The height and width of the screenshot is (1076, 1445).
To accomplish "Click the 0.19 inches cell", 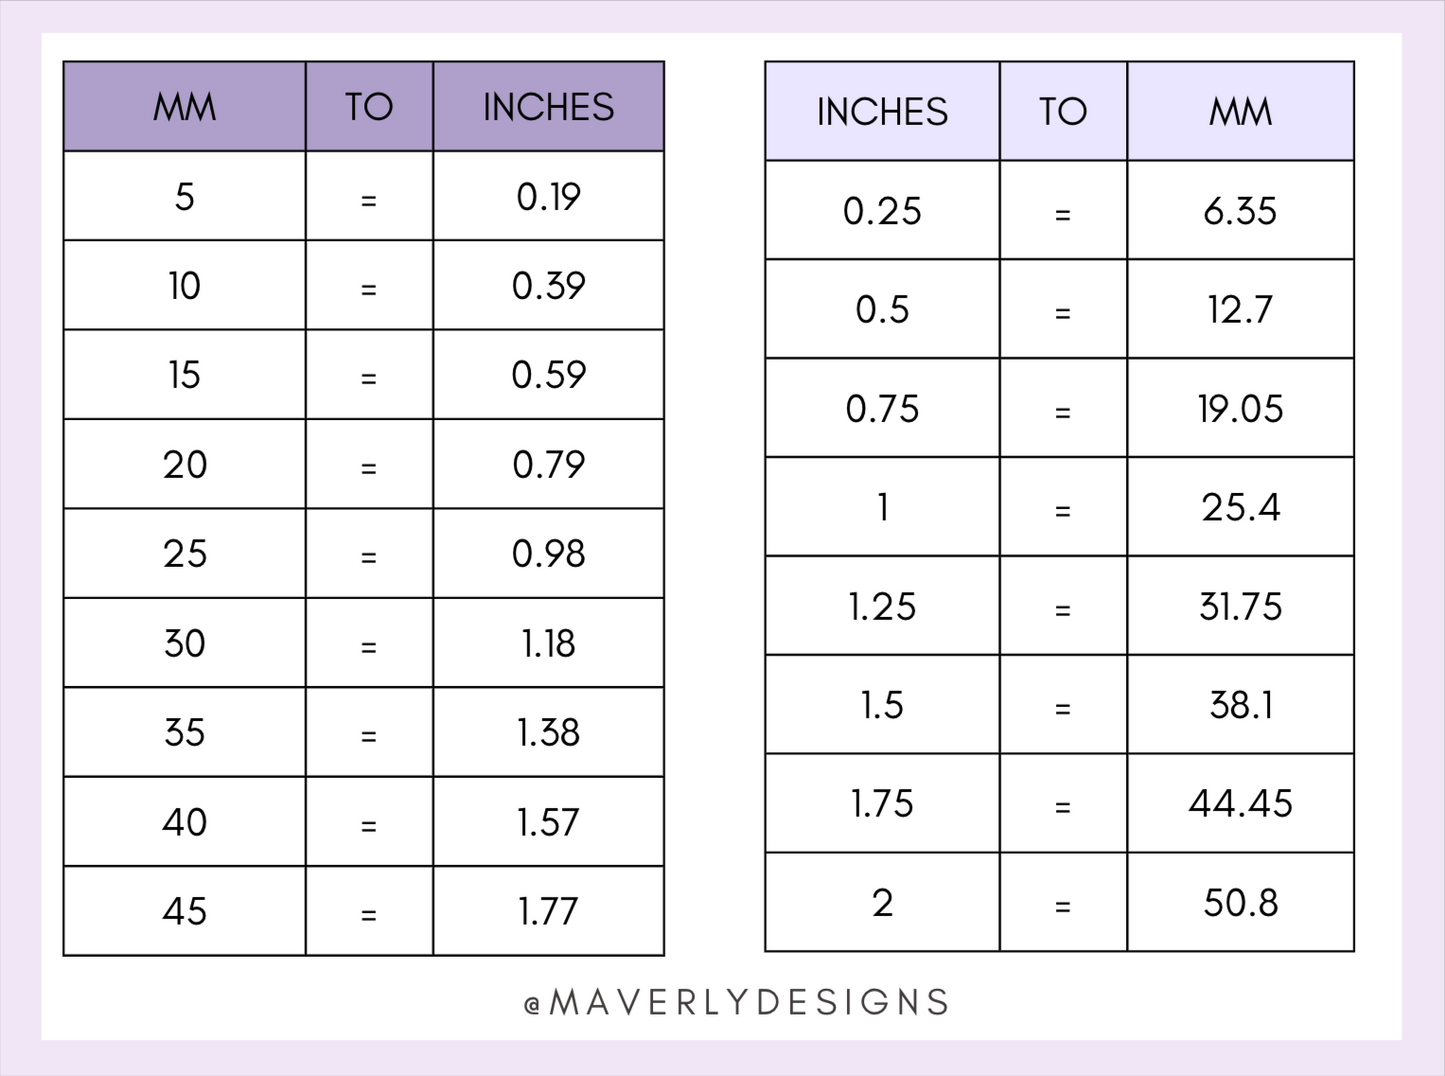I will (548, 196).
